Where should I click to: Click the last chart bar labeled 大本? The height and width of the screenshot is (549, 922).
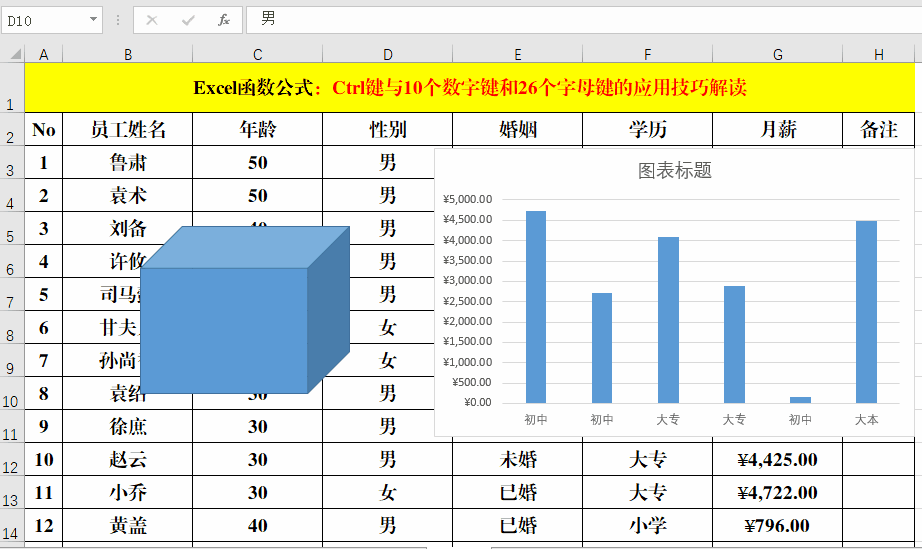click(866, 312)
